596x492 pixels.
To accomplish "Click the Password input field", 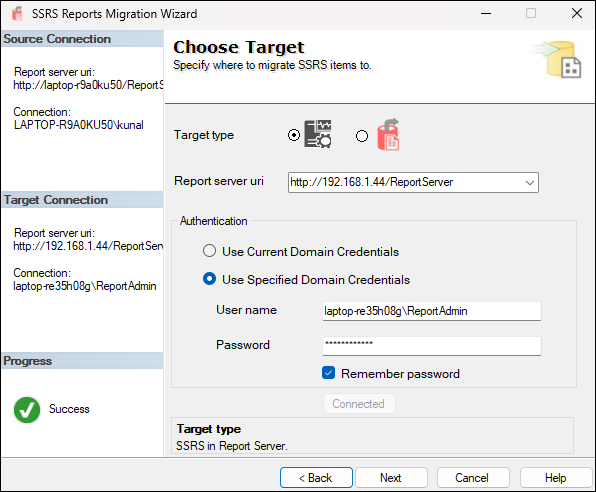I will pos(432,346).
